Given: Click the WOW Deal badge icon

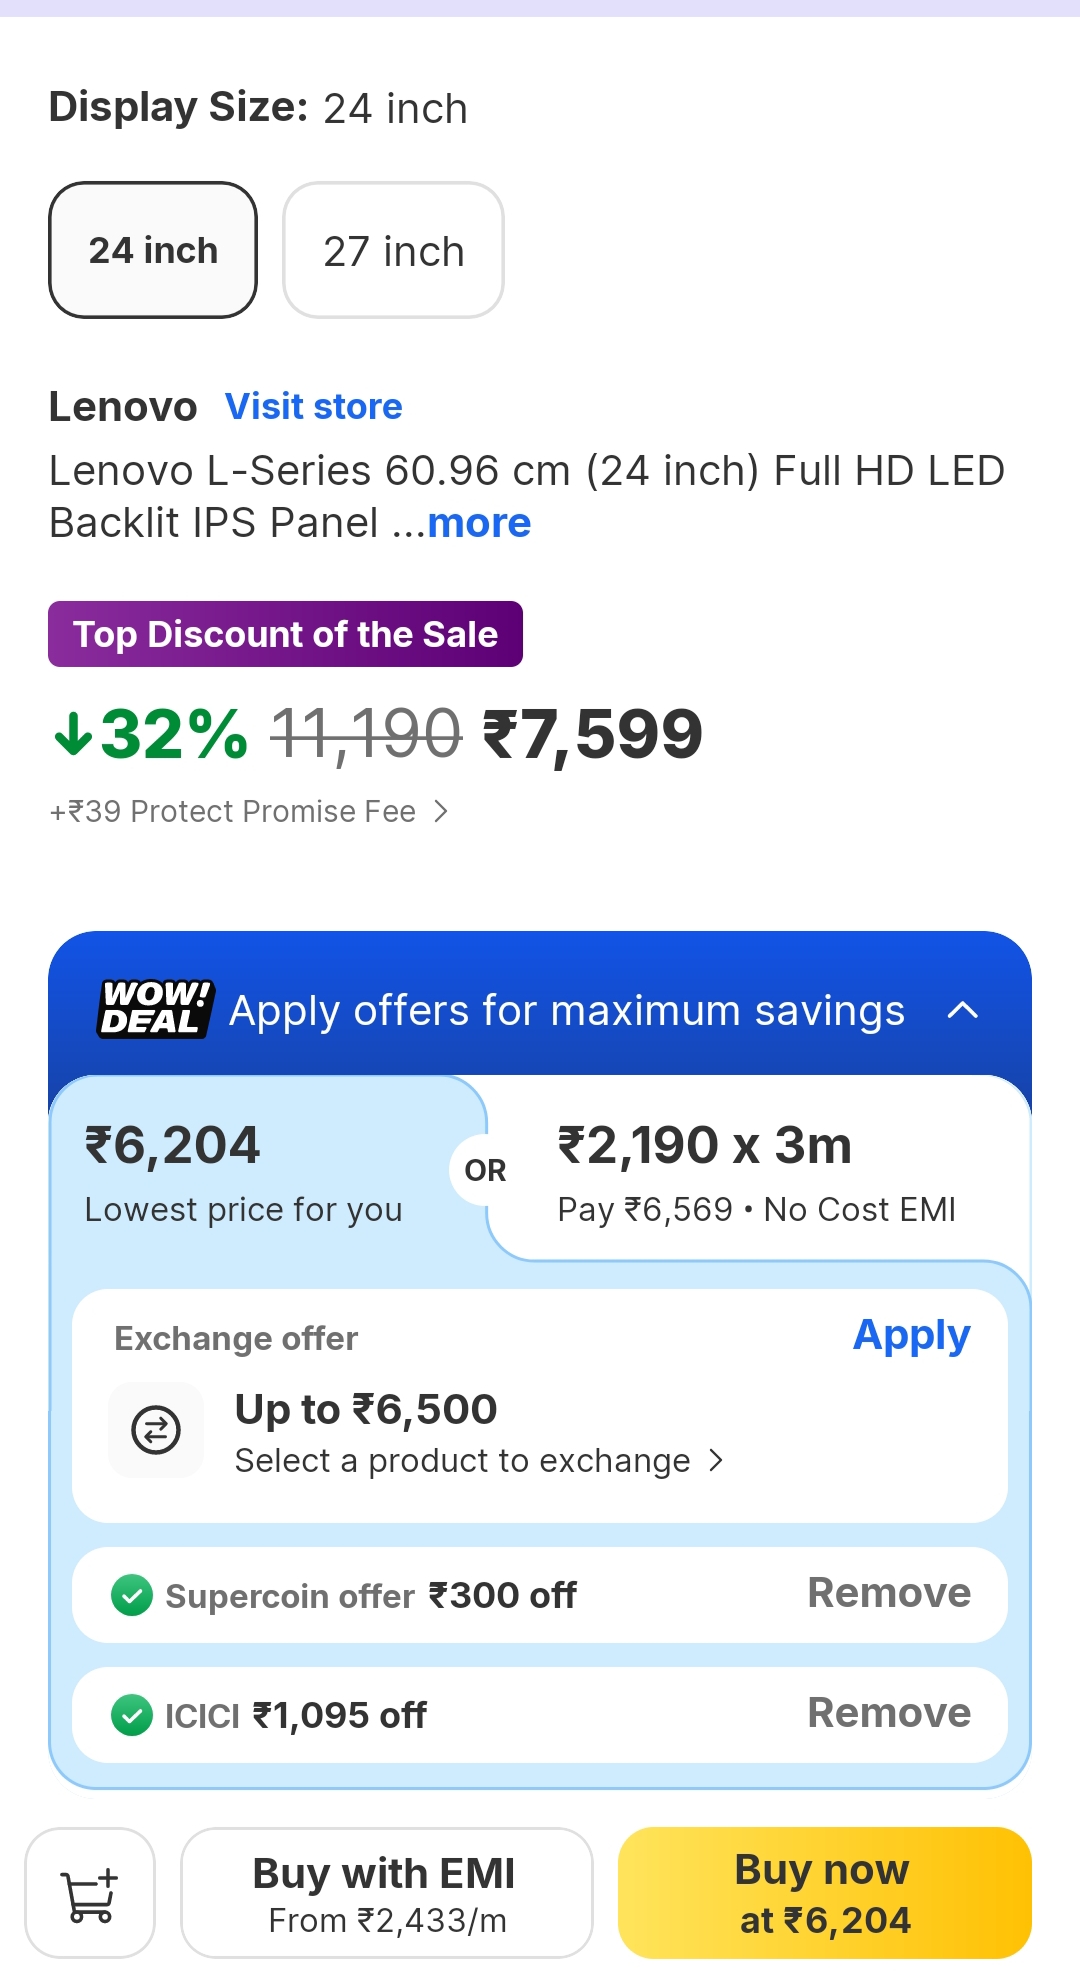Looking at the screenshot, I should pos(156,1009).
